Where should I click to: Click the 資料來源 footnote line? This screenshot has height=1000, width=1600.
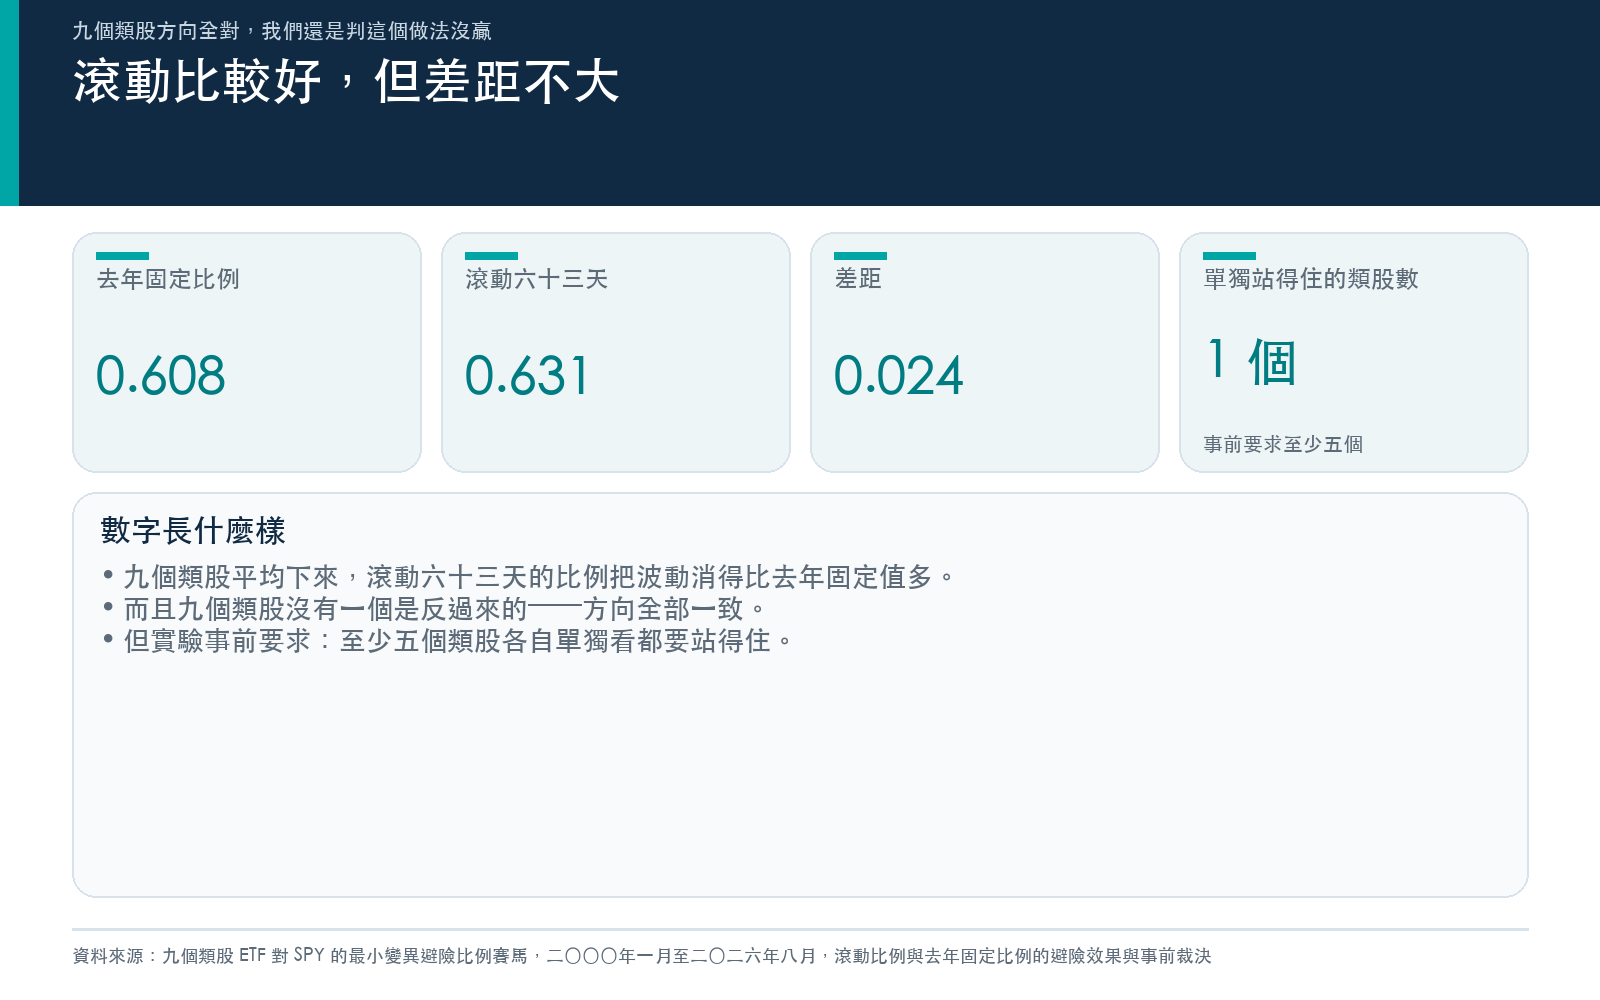pos(642,956)
